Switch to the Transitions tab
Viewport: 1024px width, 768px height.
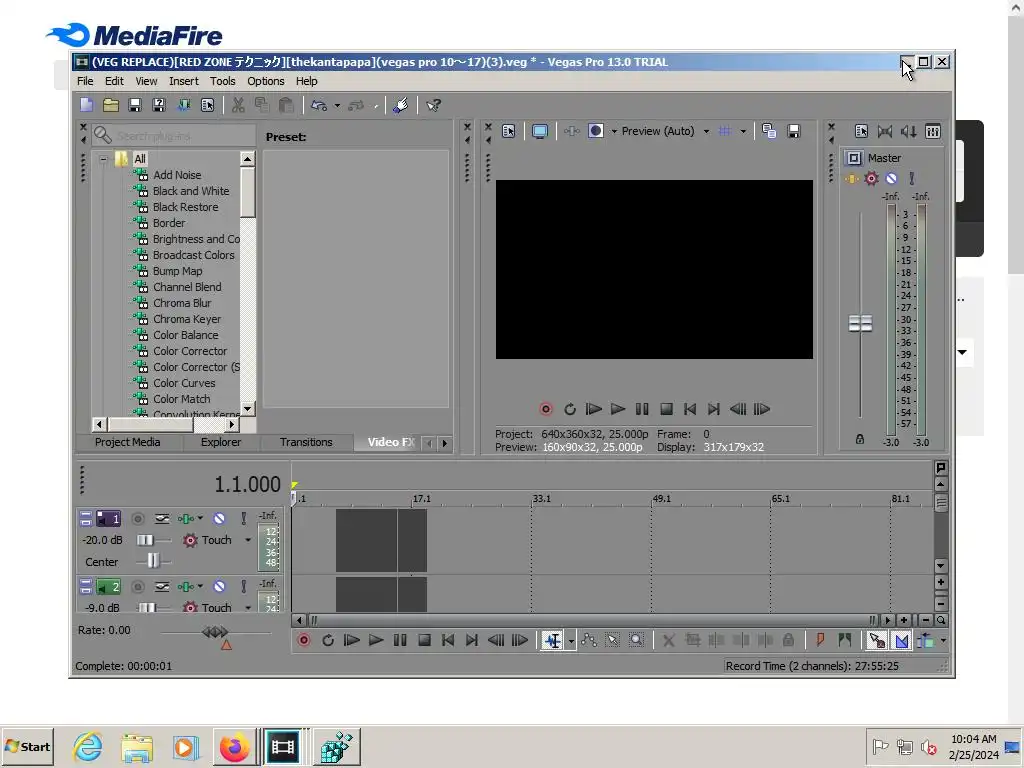pos(306,442)
